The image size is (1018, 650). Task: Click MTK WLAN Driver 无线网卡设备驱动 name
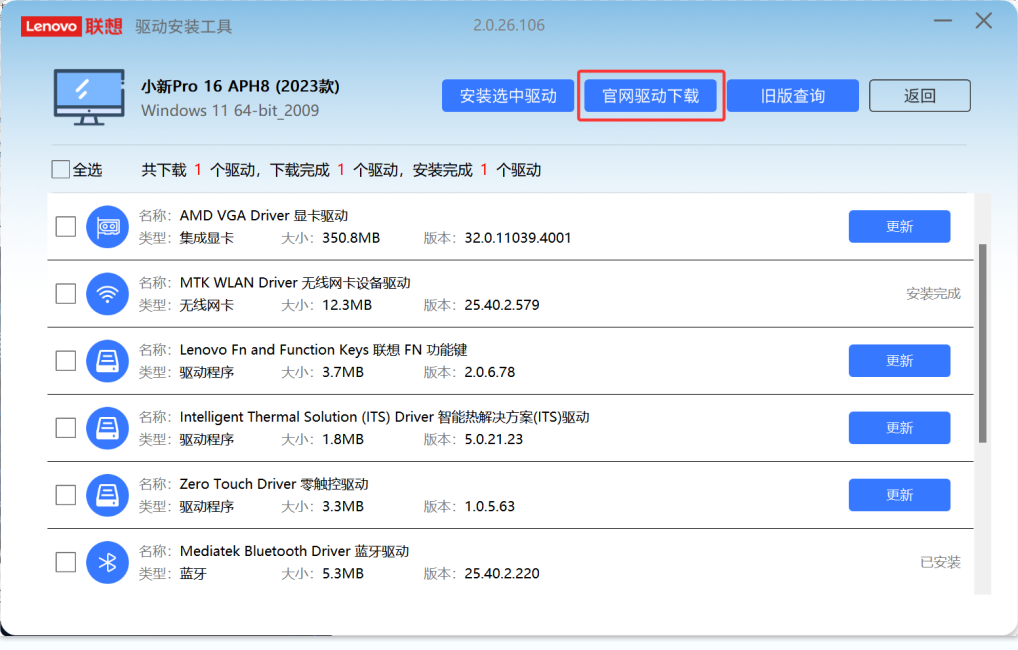click(295, 282)
